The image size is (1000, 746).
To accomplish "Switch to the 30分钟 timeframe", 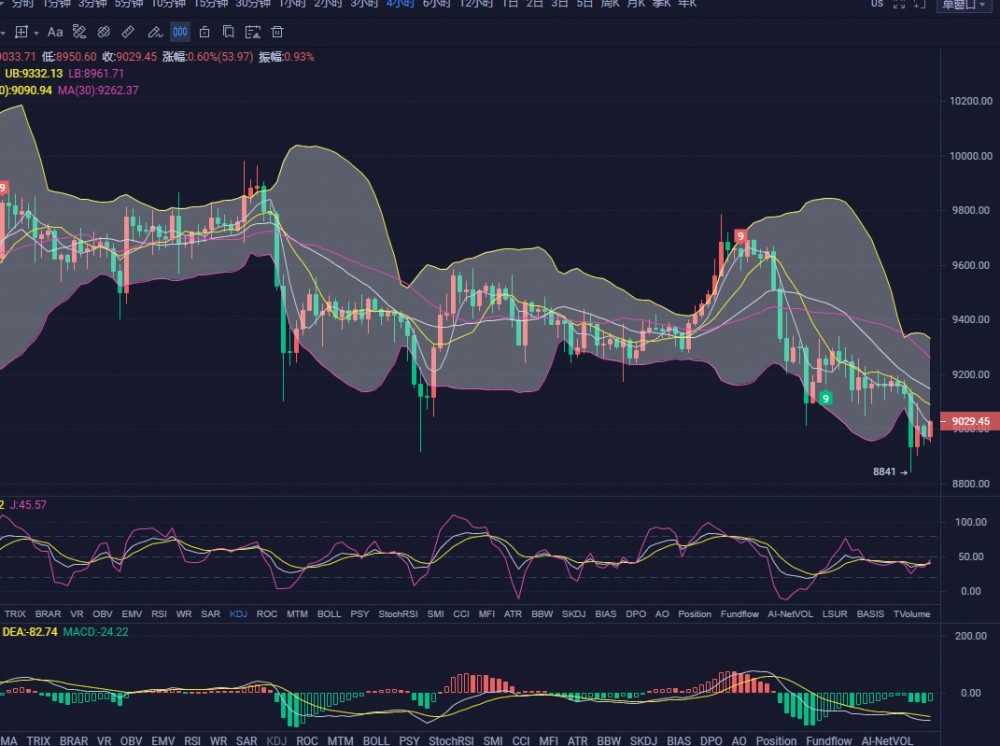I will coord(253,4).
